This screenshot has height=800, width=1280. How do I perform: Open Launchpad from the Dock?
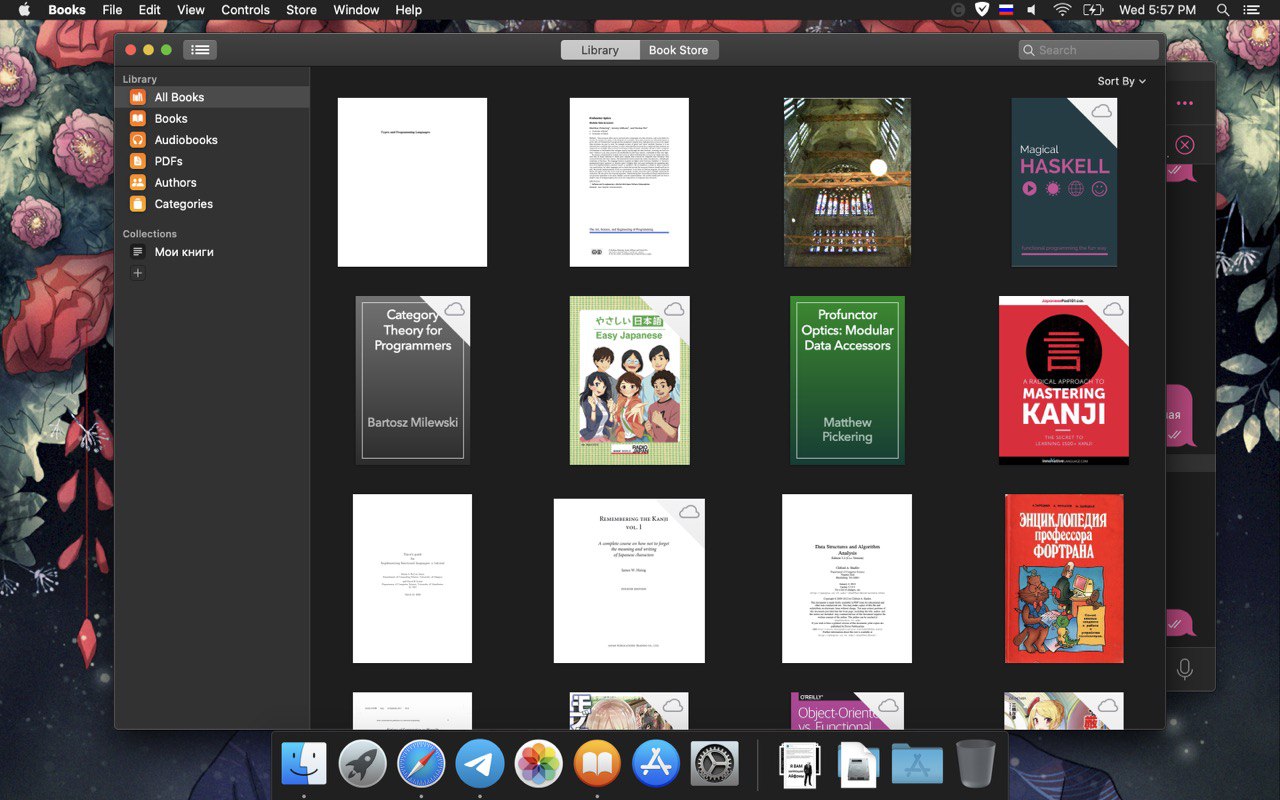[362, 764]
